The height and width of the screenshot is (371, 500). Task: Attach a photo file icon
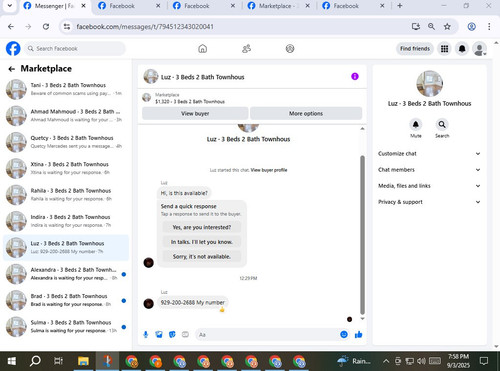159,334
